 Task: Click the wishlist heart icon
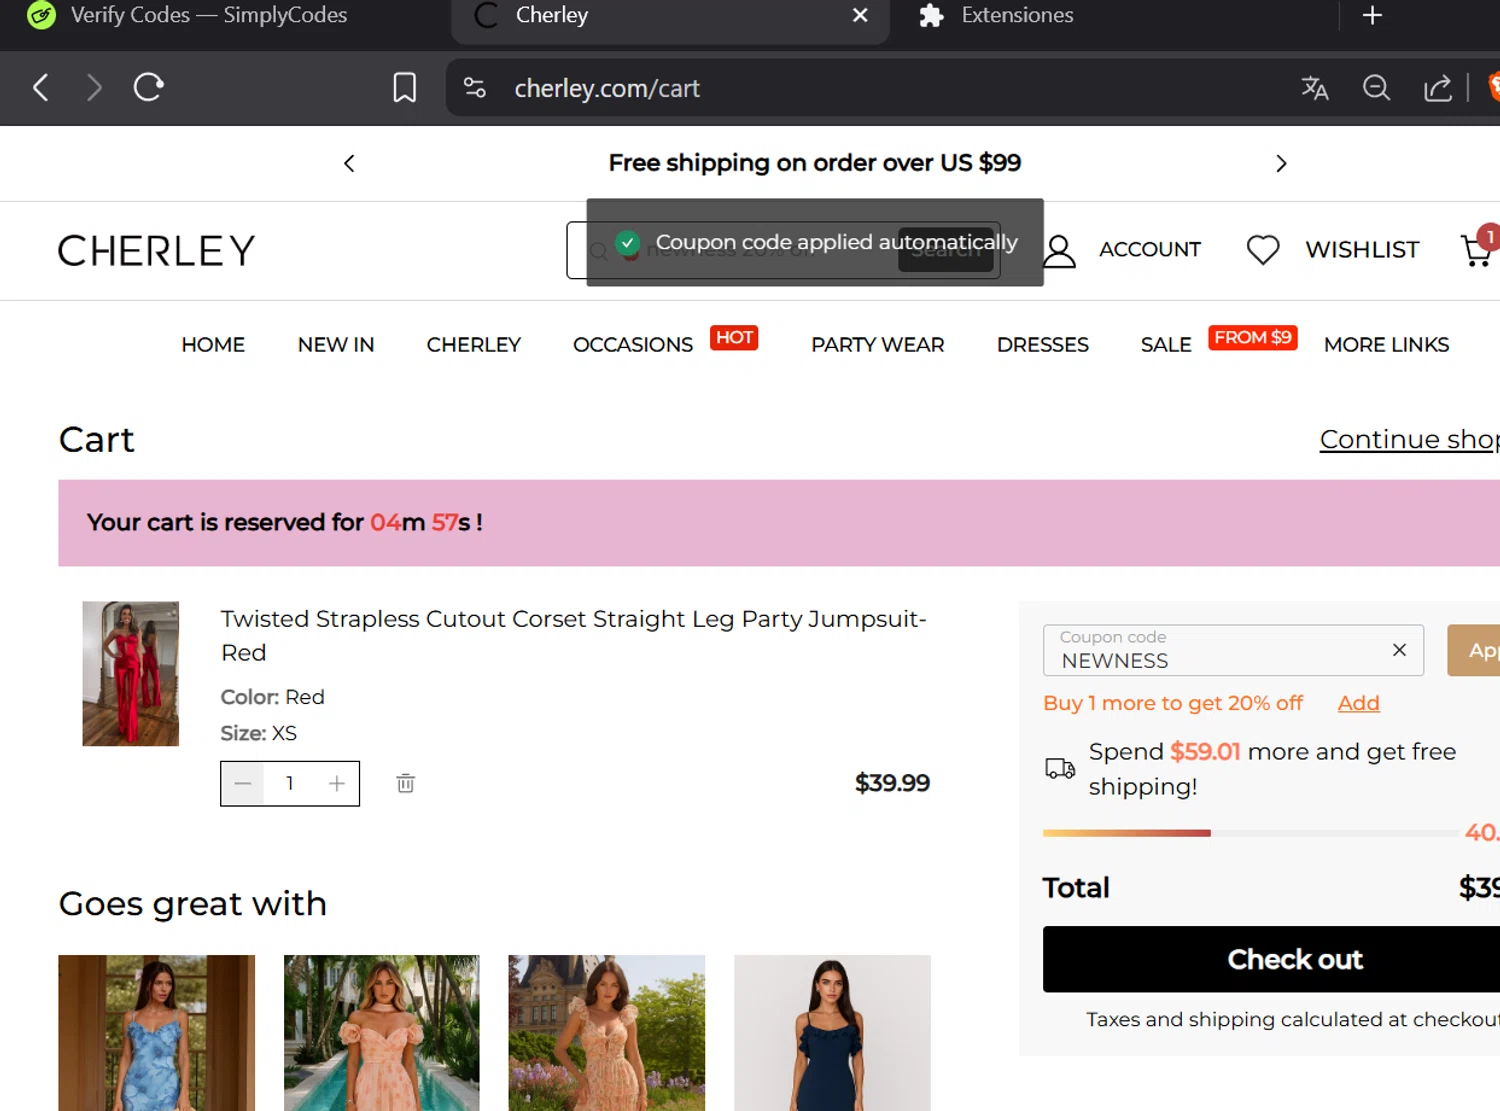(1263, 250)
